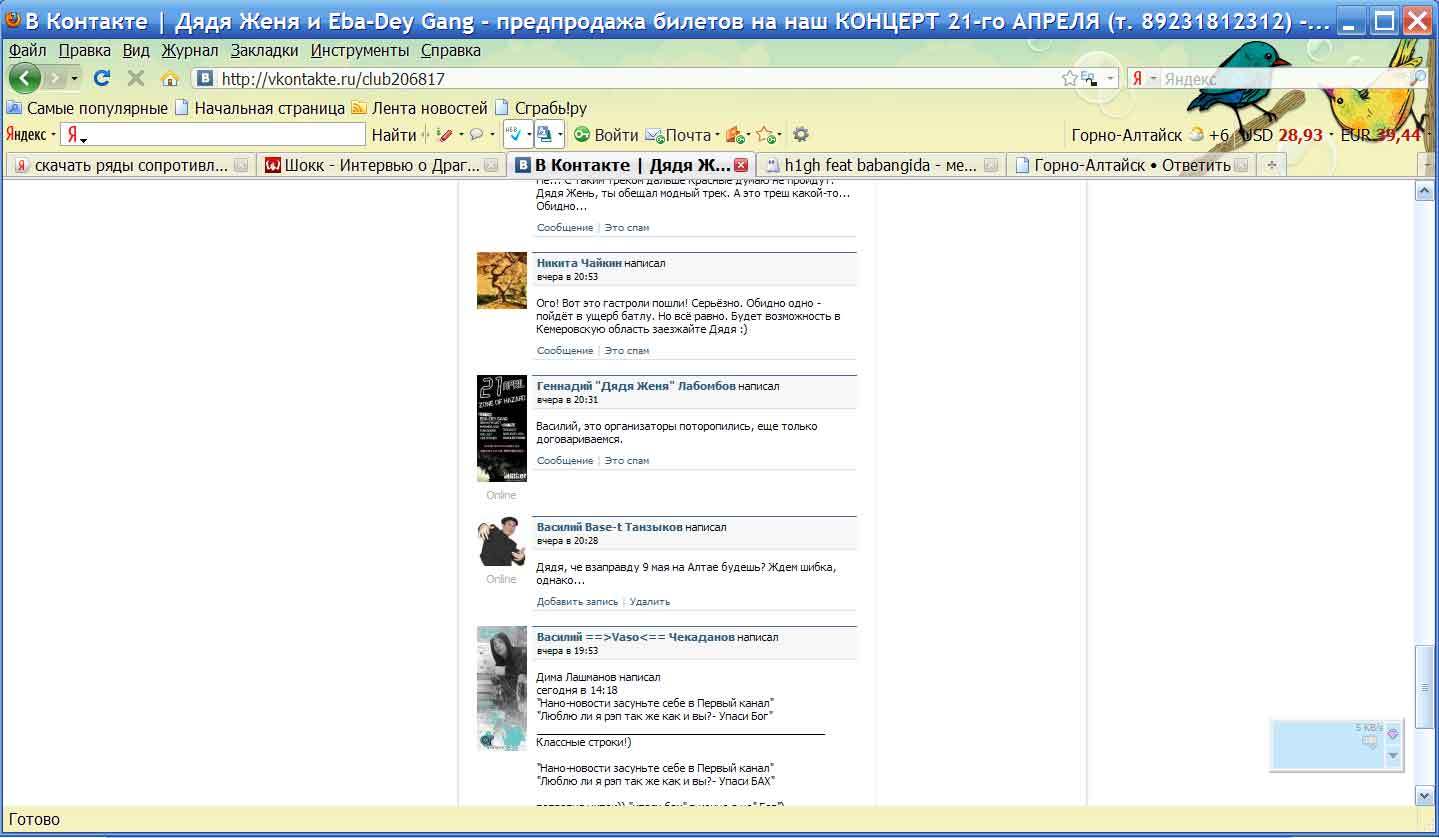Open Василий Base-t Танзыков profile link

(x=610, y=527)
